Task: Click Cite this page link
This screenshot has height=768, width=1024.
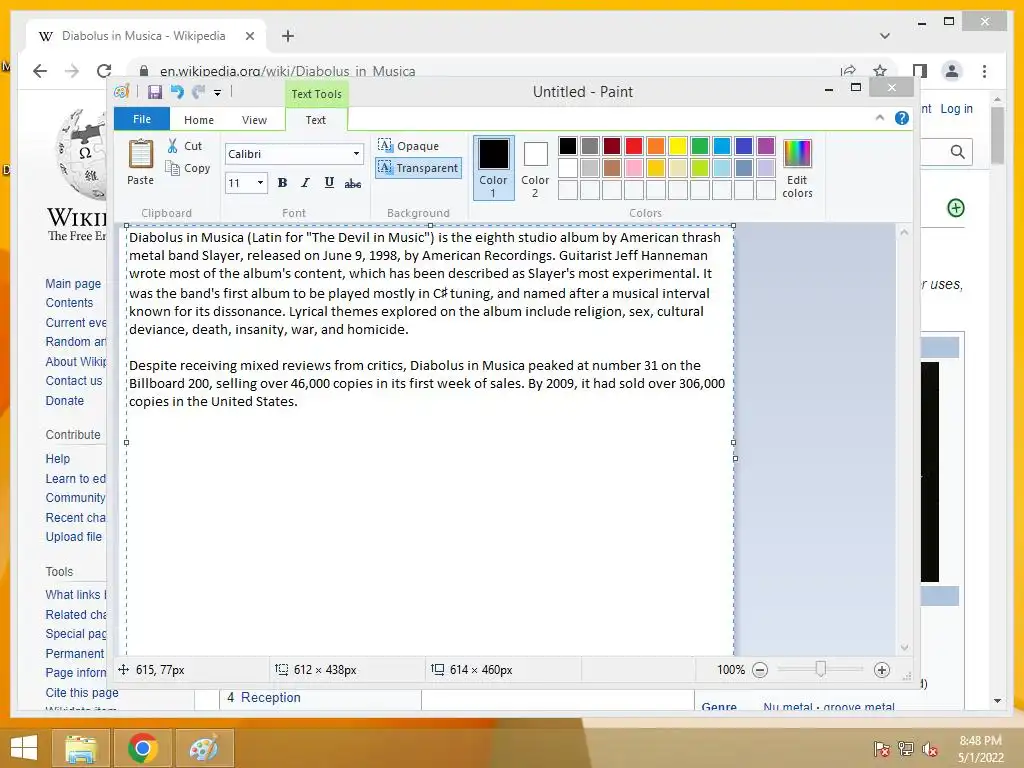Action: [82, 692]
